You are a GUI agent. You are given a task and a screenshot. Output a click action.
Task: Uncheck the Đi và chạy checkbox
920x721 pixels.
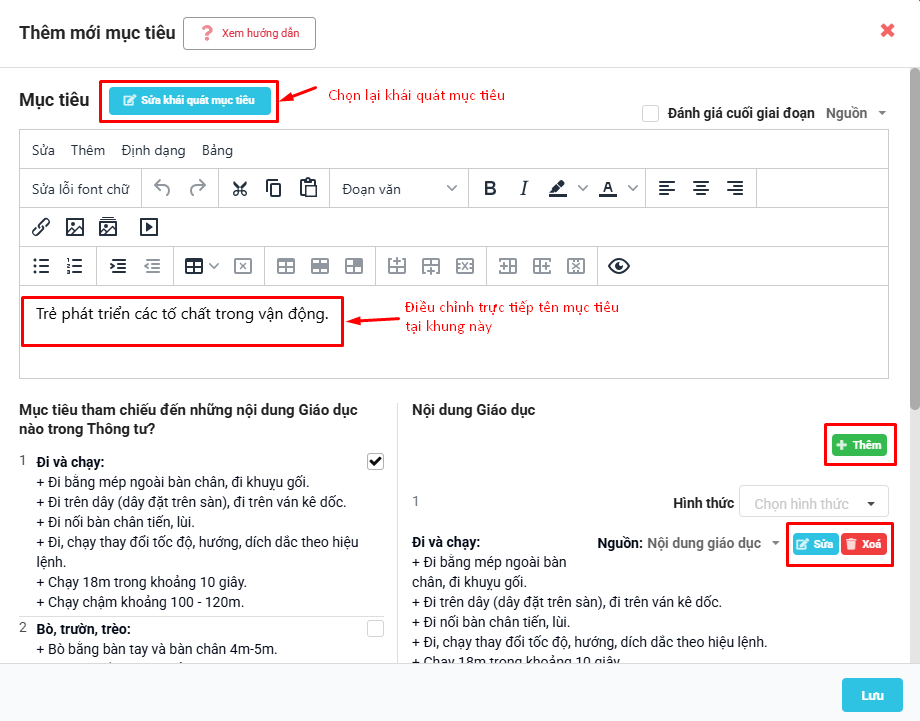375,461
